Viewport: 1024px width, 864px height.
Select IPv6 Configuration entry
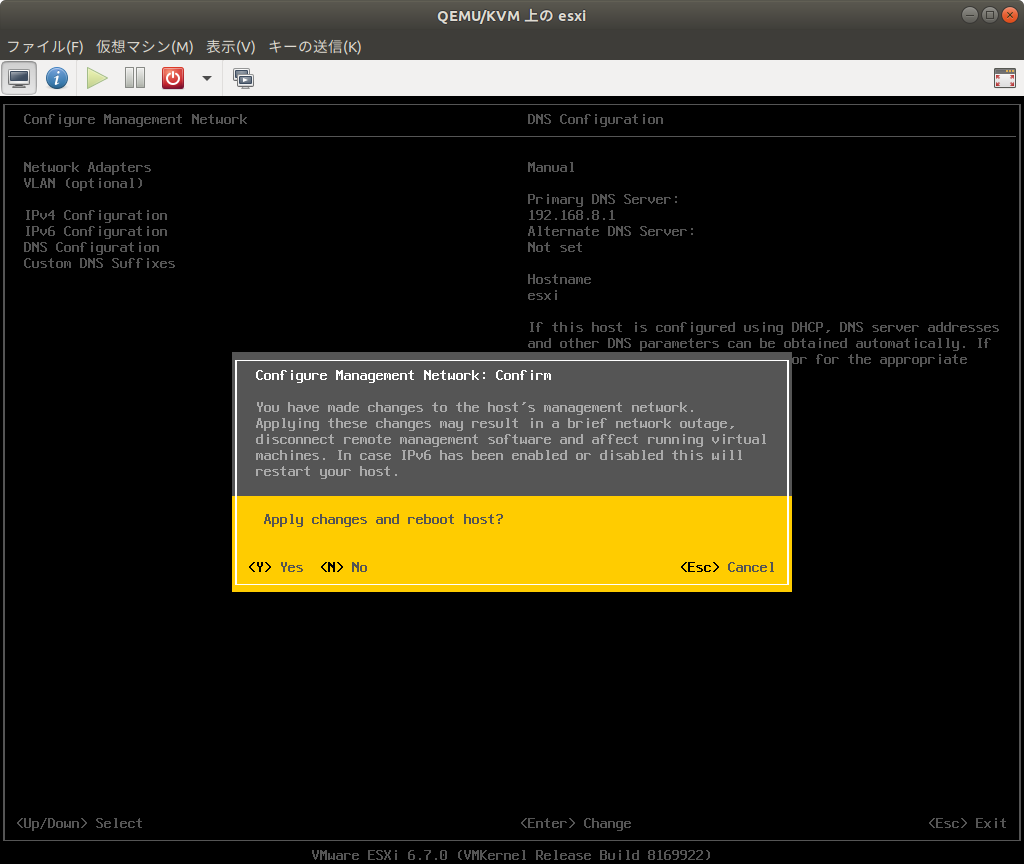tap(95, 231)
